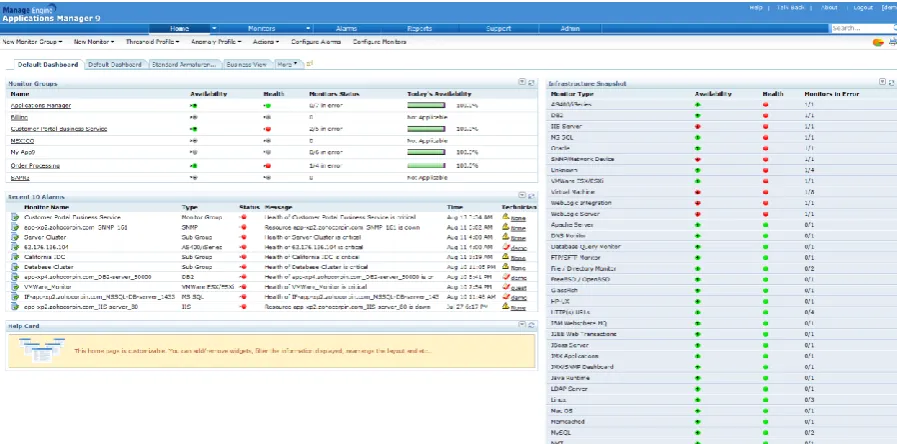
Task: Click the MS SQL row in Infrastructure Snapshot
Action: [722, 137]
